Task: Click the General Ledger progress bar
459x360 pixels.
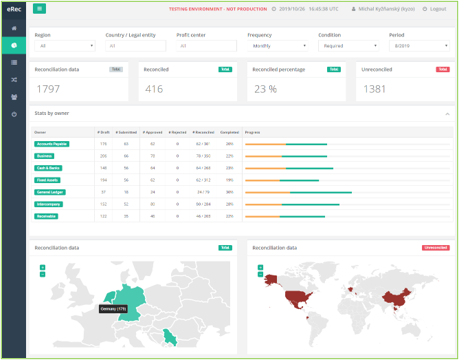Action: (x=347, y=192)
